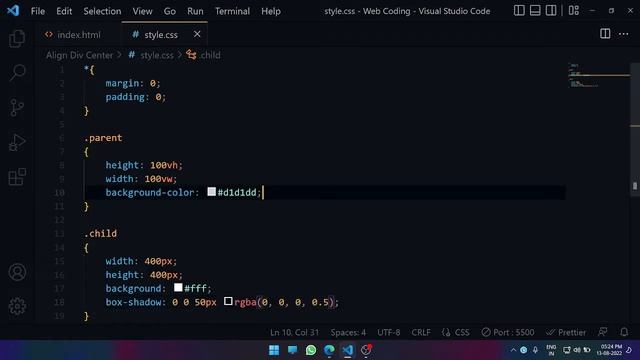Viewport: 640px width, 360px height.
Task: Click the Port : 5500 Live Server status
Action: click(507, 332)
